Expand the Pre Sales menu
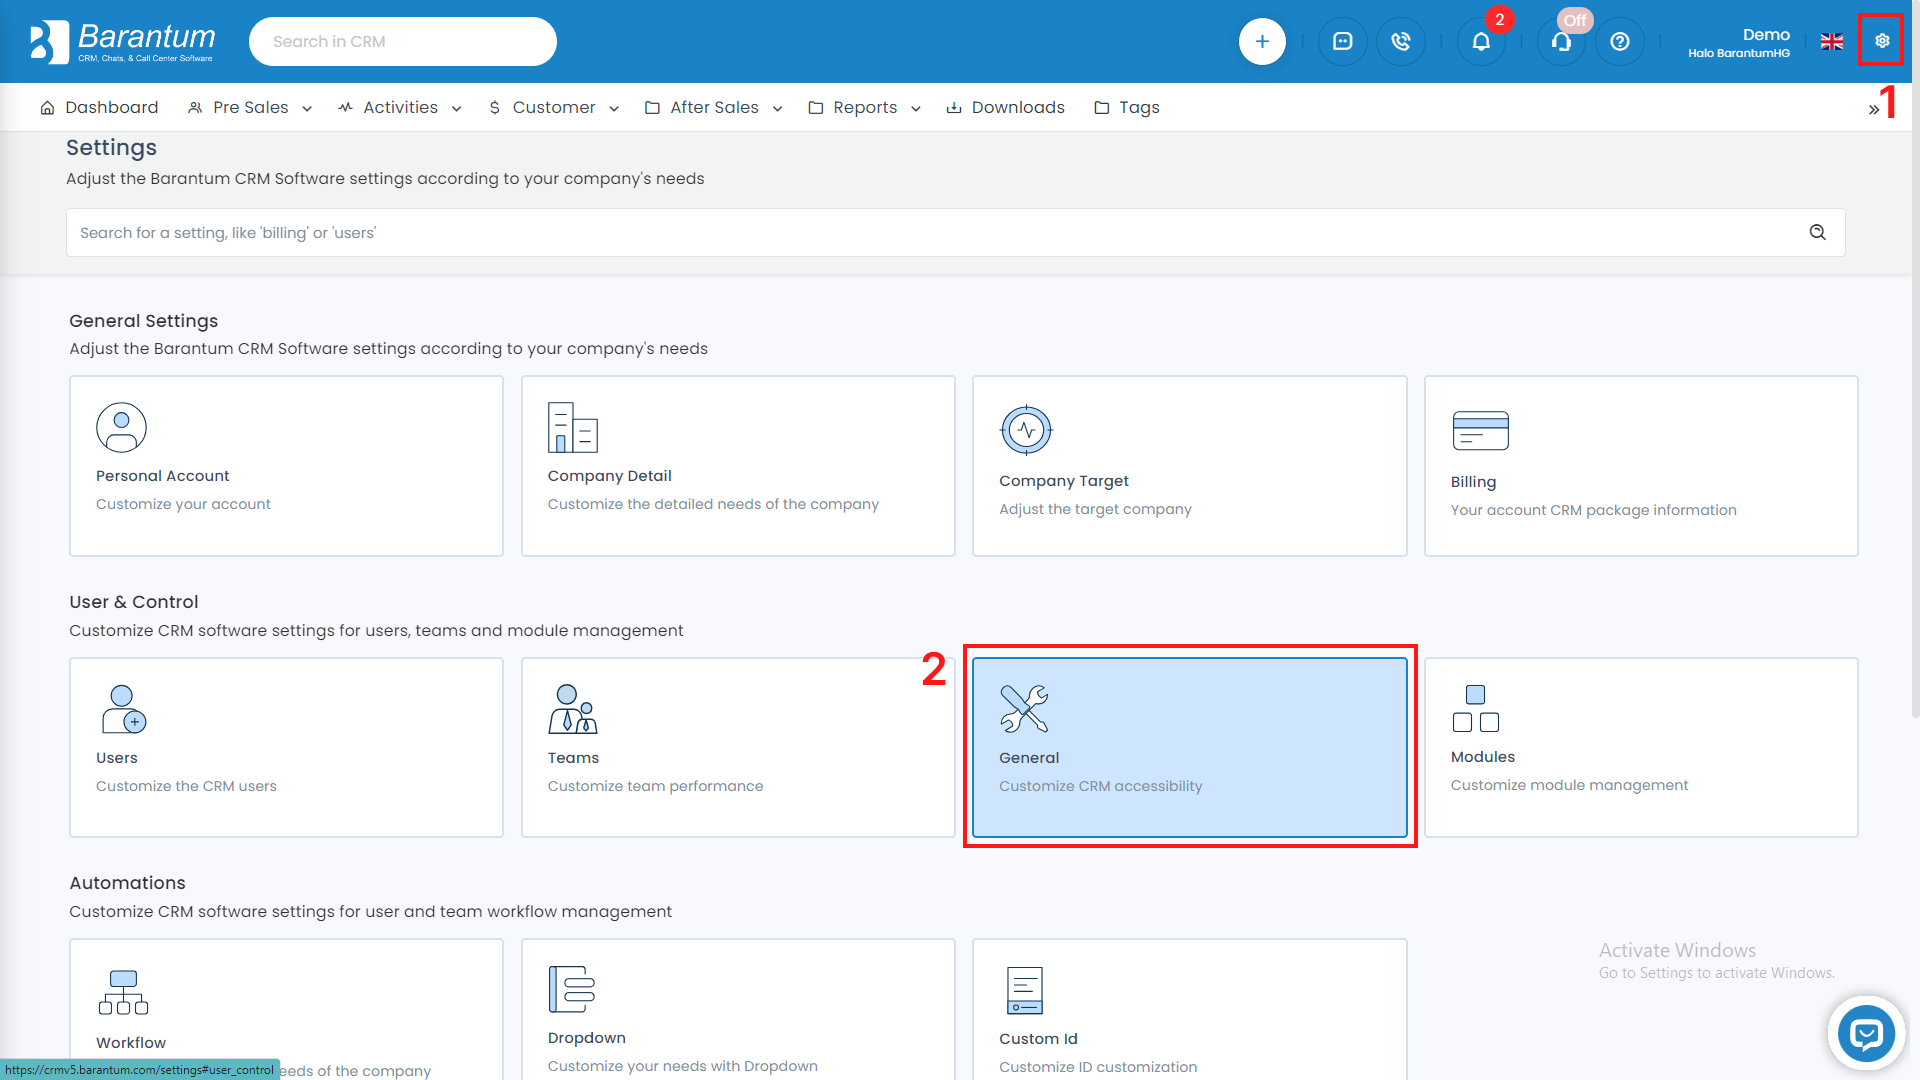1920x1080 pixels. [250, 107]
